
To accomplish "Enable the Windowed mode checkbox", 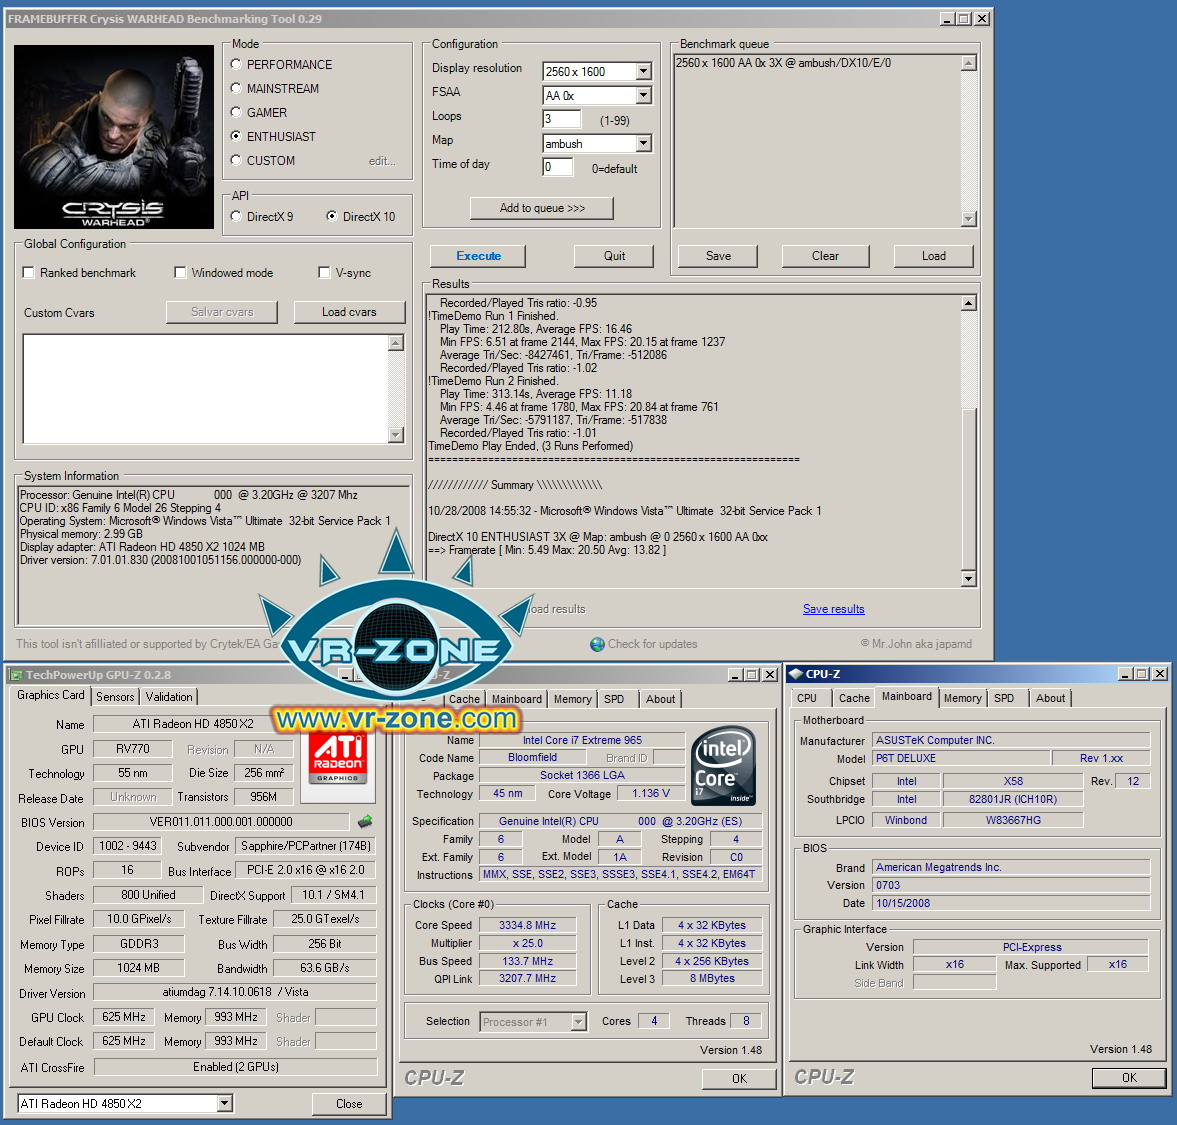I will 180,272.
